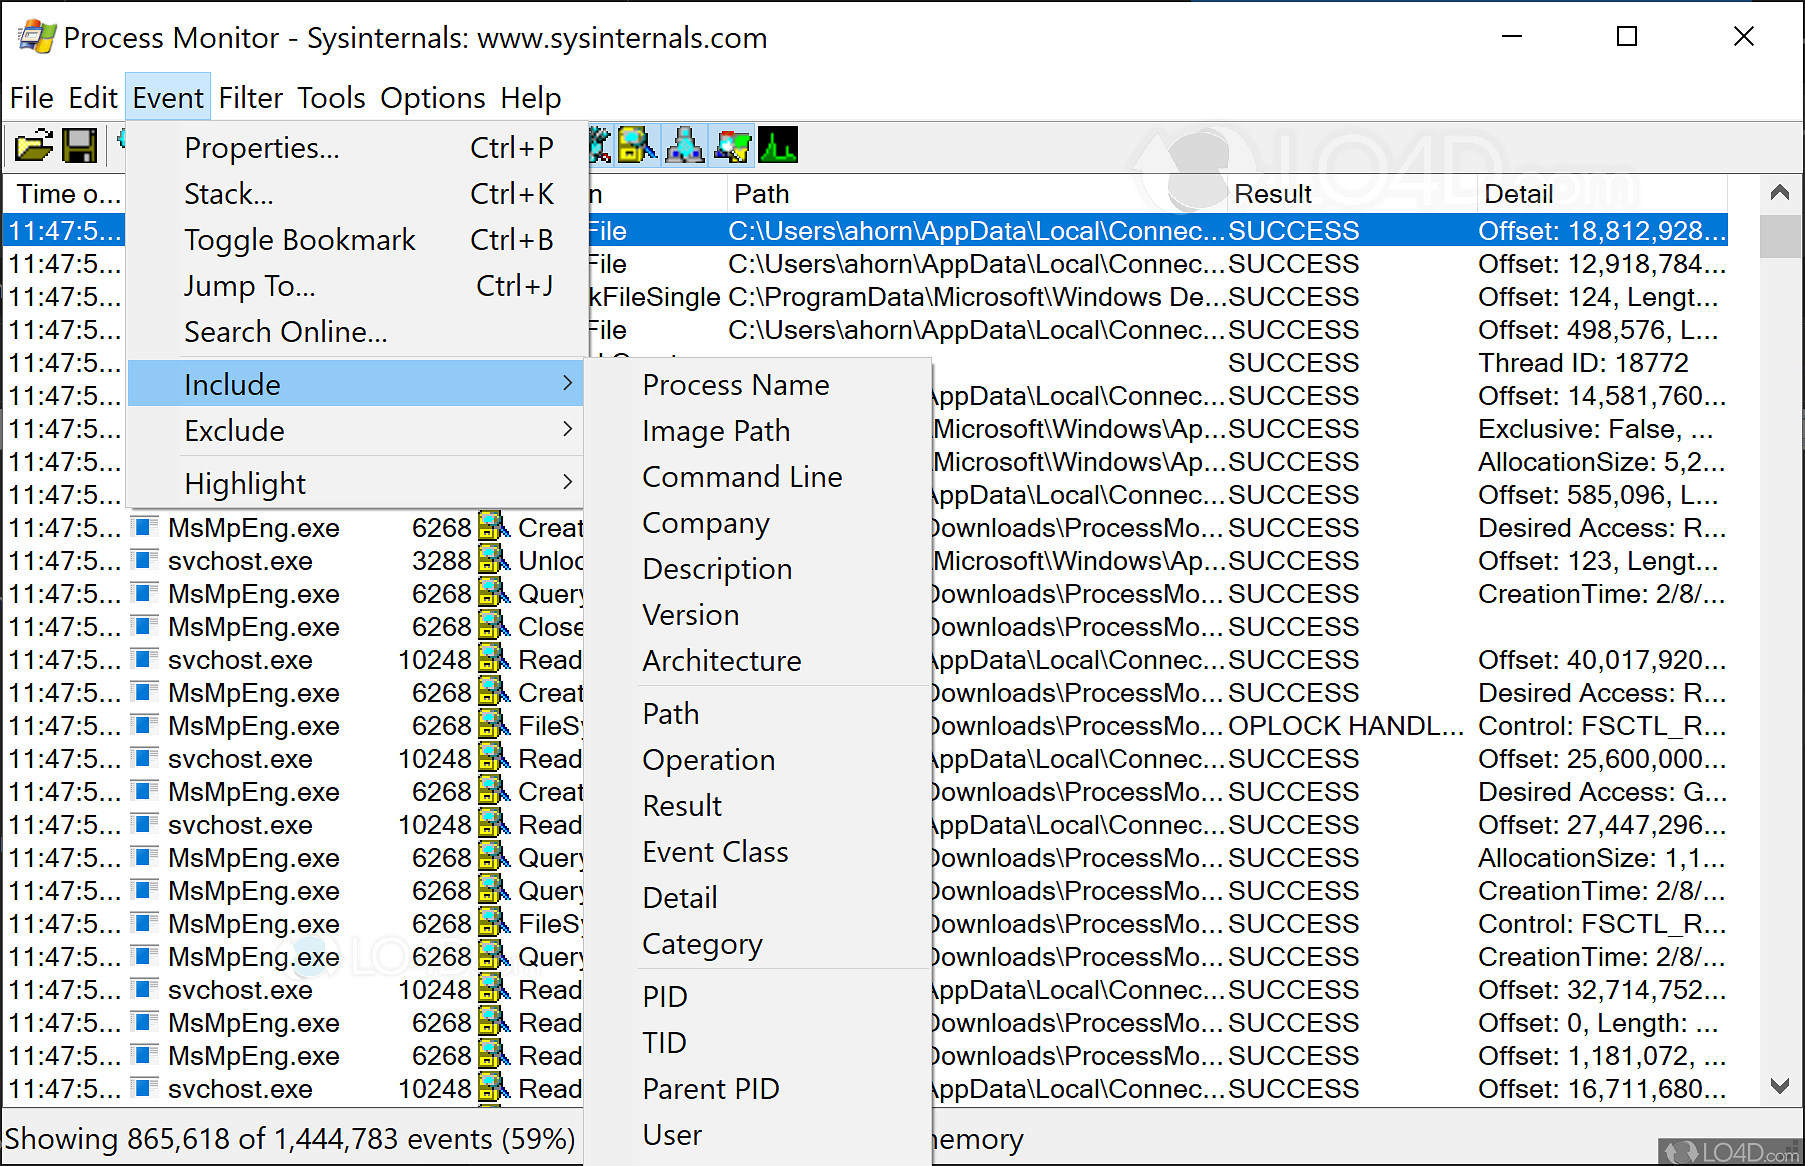Include by Parent PID
This screenshot has height=1166, width=1805.
[758, 1089]
